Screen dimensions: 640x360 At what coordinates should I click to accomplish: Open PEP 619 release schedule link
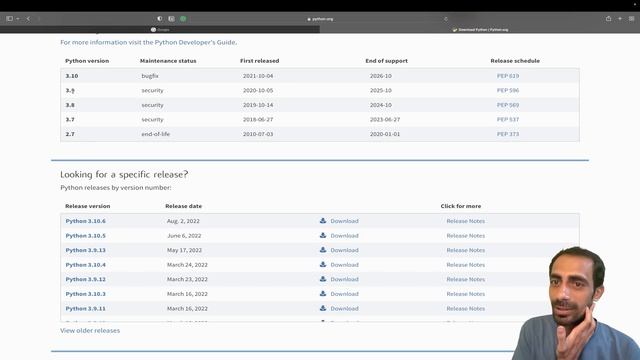pos(508,76)
